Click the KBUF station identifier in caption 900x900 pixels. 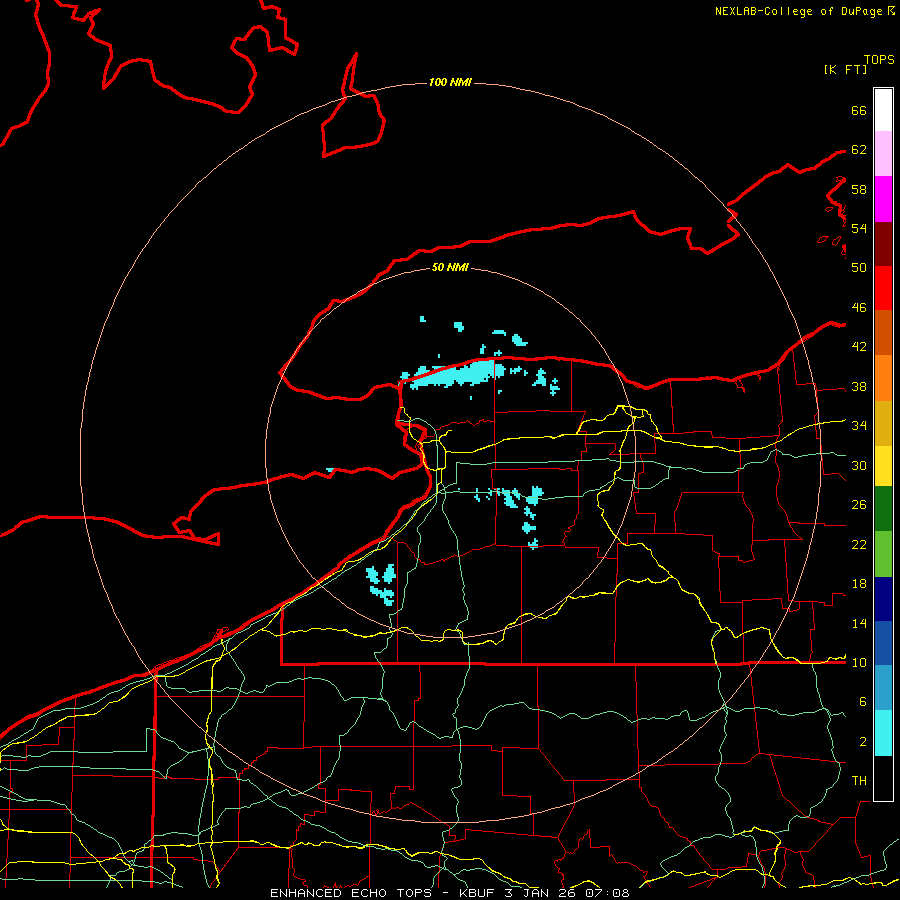[x=478, y=893]
